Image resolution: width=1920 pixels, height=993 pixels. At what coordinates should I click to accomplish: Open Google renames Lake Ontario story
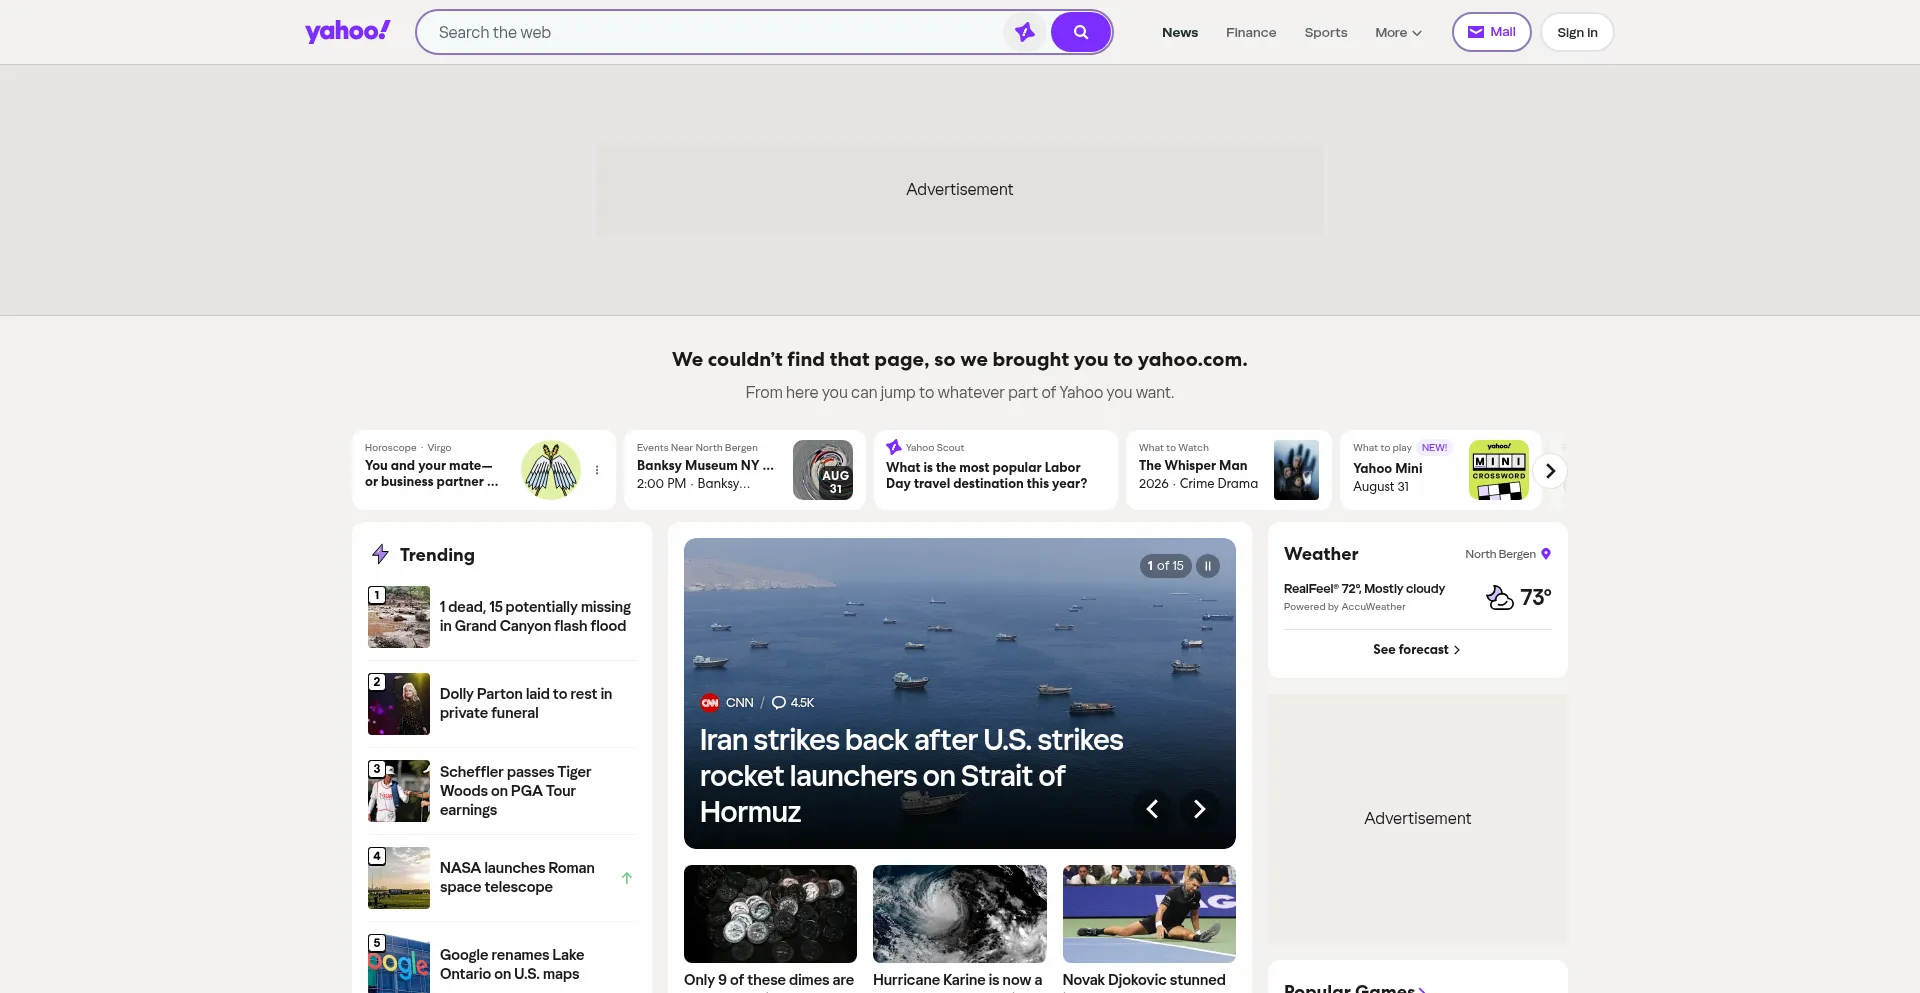[512, 964]
